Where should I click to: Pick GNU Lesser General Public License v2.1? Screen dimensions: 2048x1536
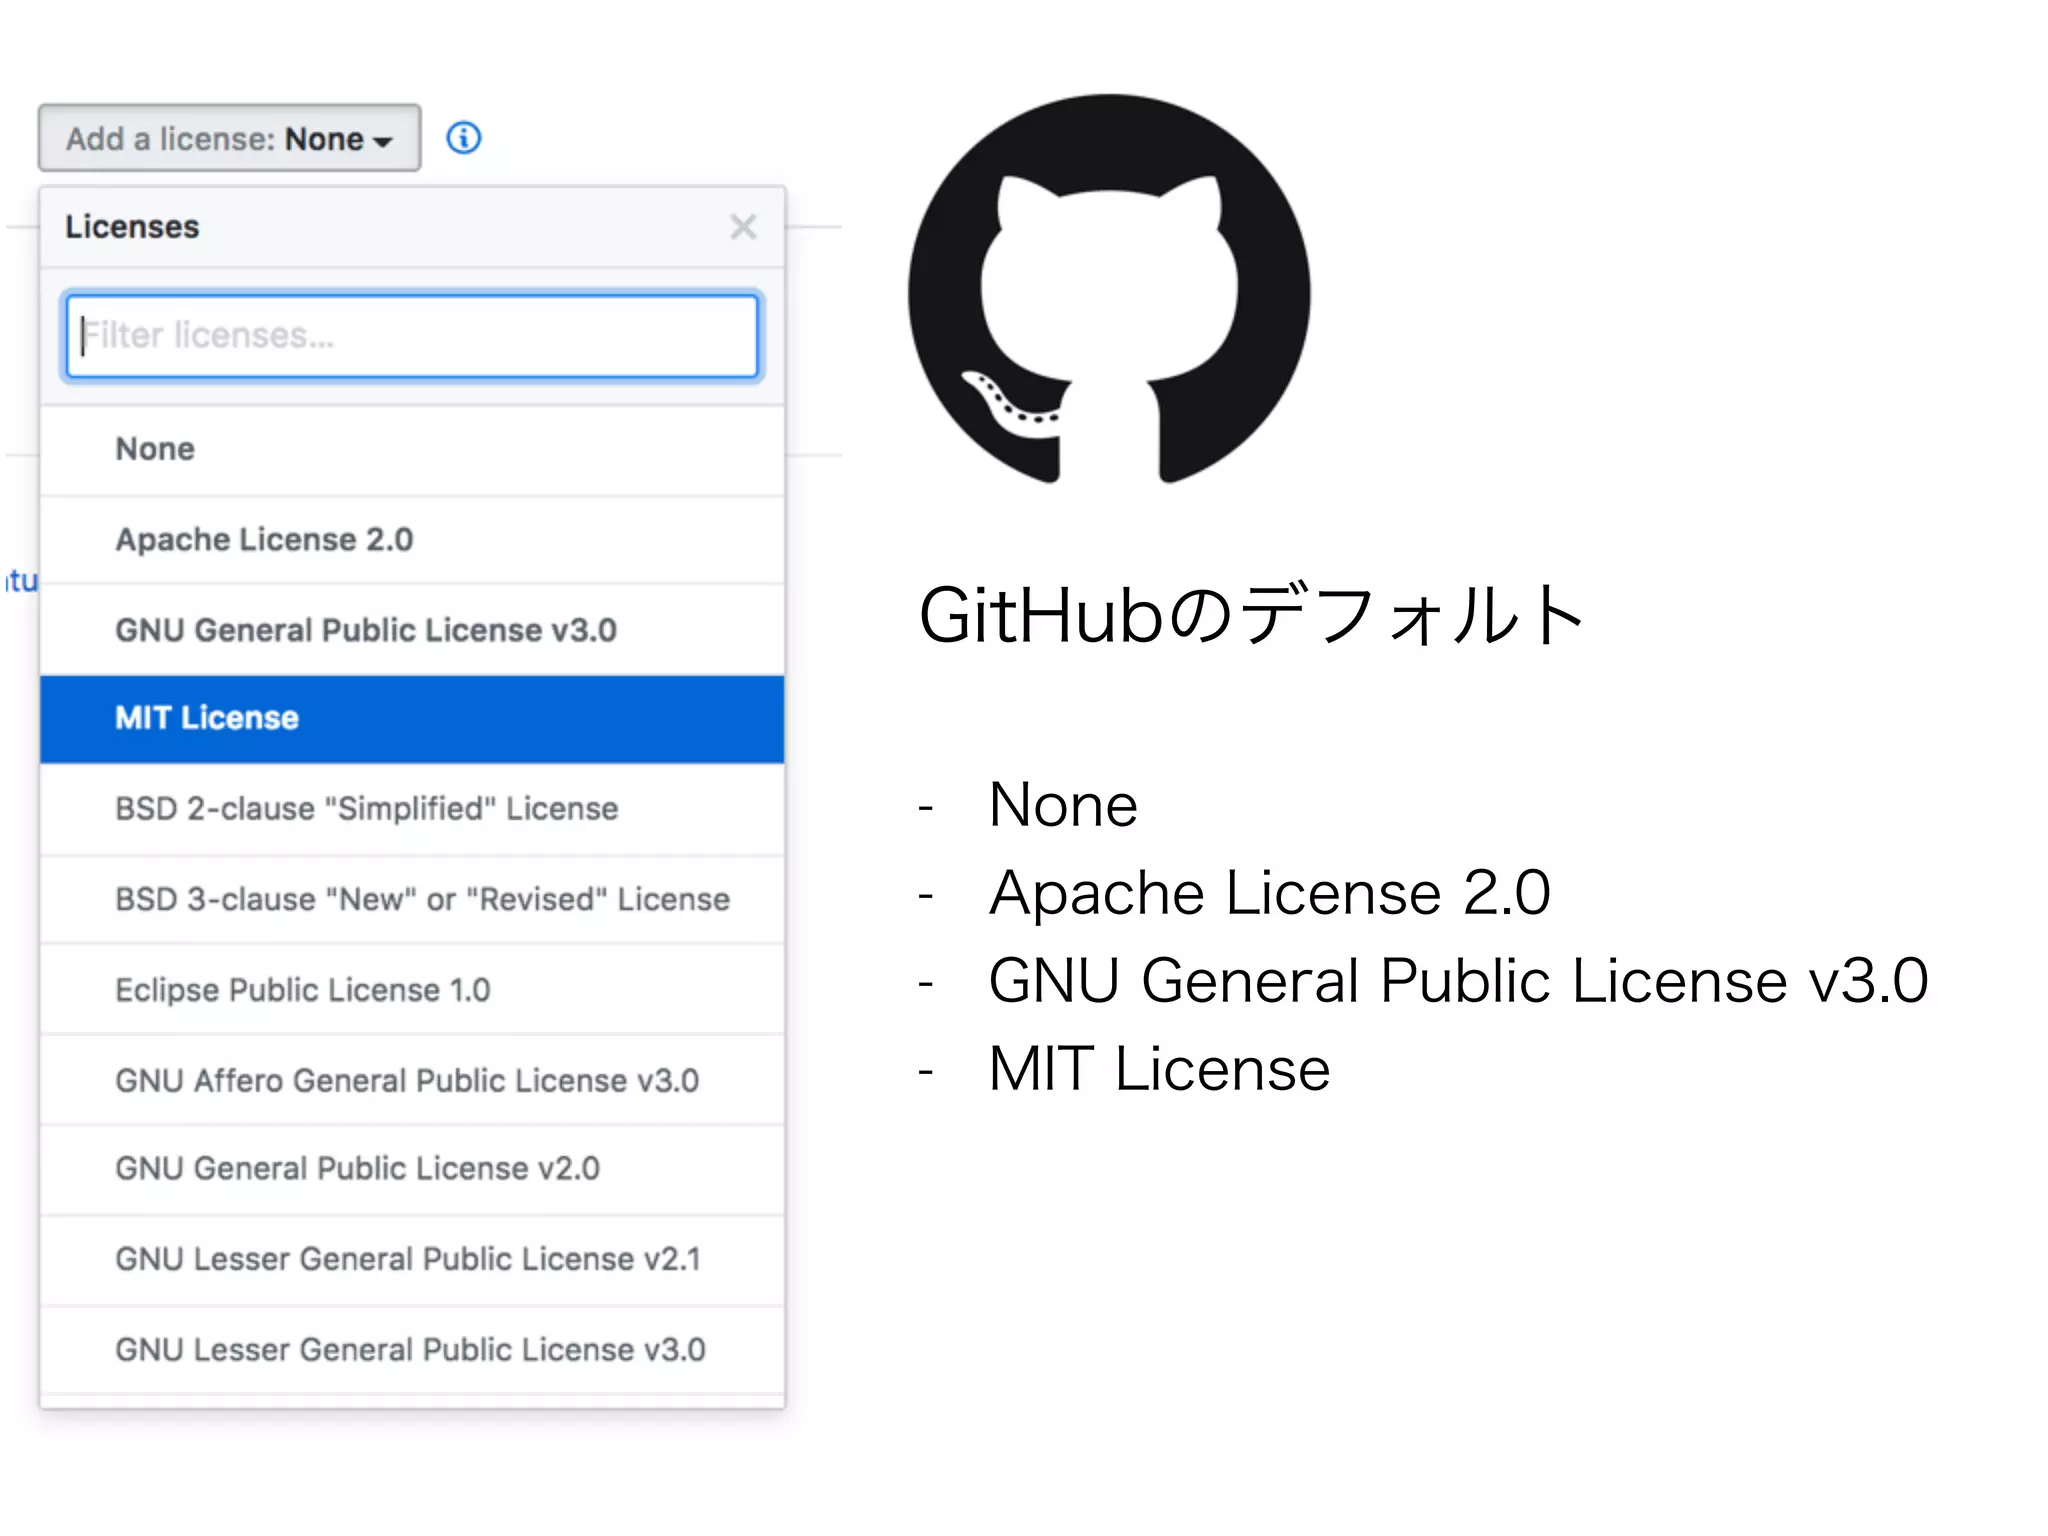pos(412,1260)
